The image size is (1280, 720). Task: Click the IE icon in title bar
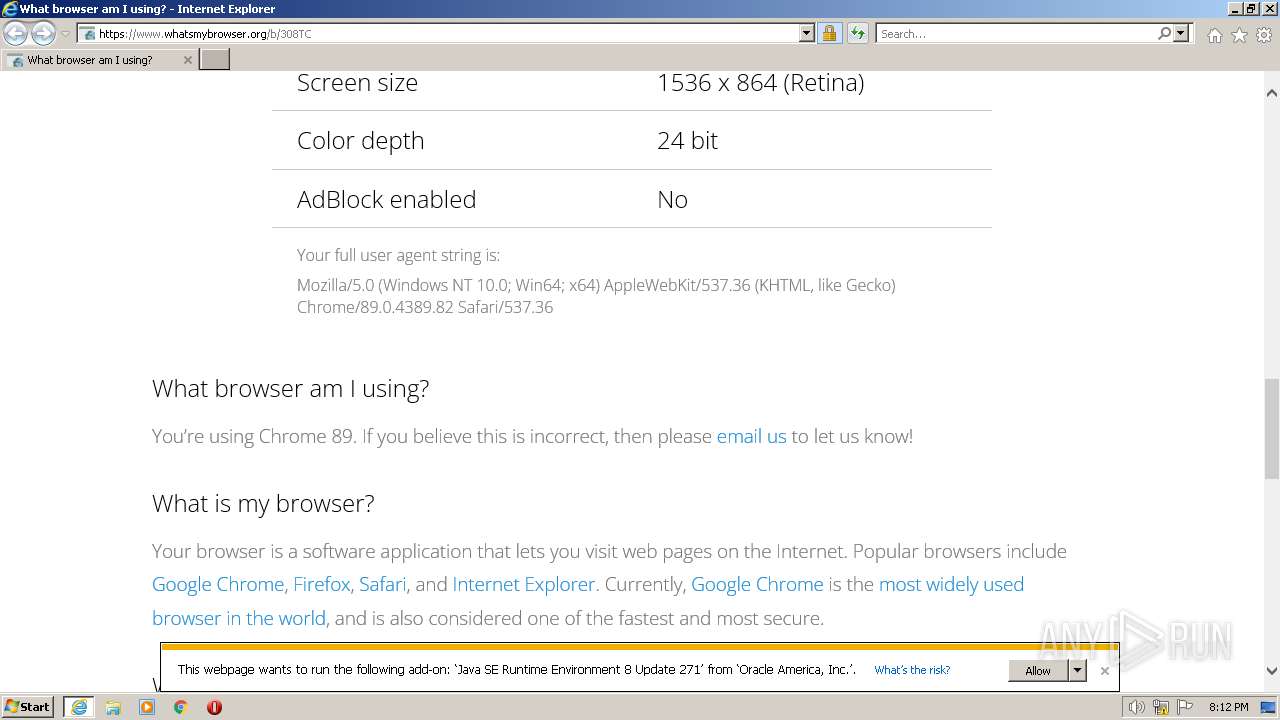pos(10,9)
